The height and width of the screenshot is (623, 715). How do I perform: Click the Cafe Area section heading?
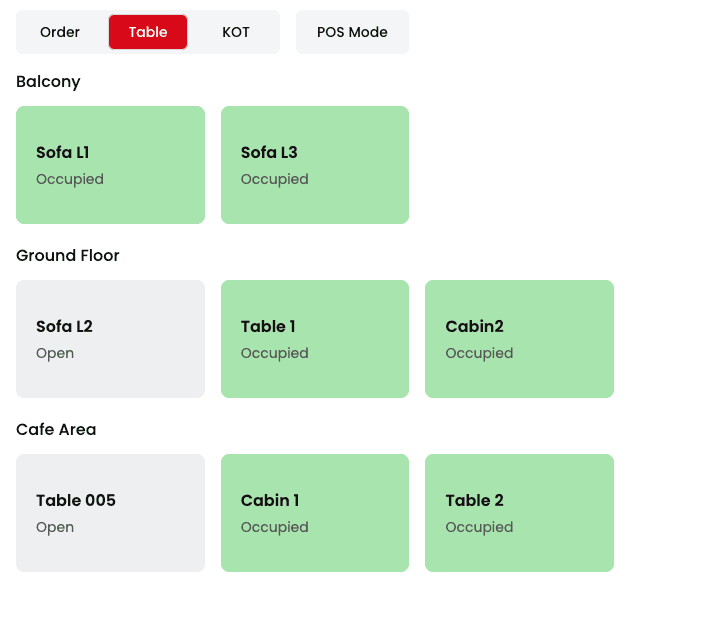tap(56, 430)
